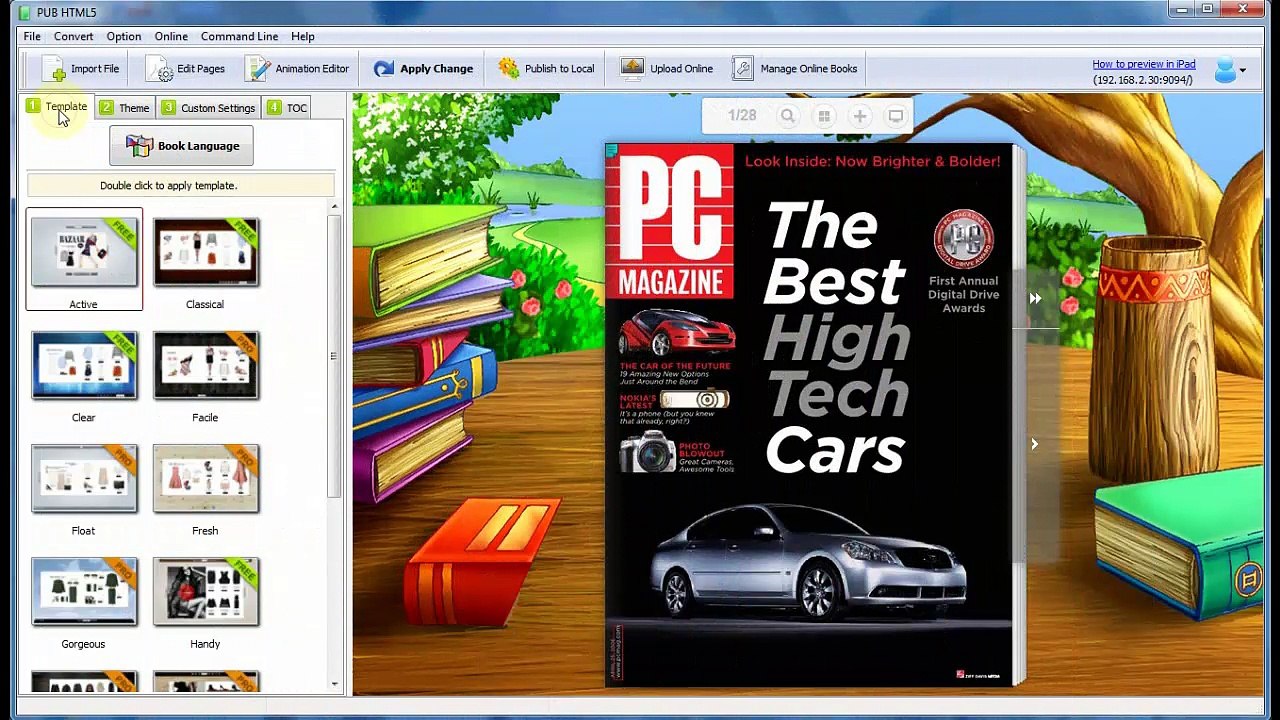The image size is (1280, 720).
Task: Open the Command Line menu
Action: [x=239, y=36]
